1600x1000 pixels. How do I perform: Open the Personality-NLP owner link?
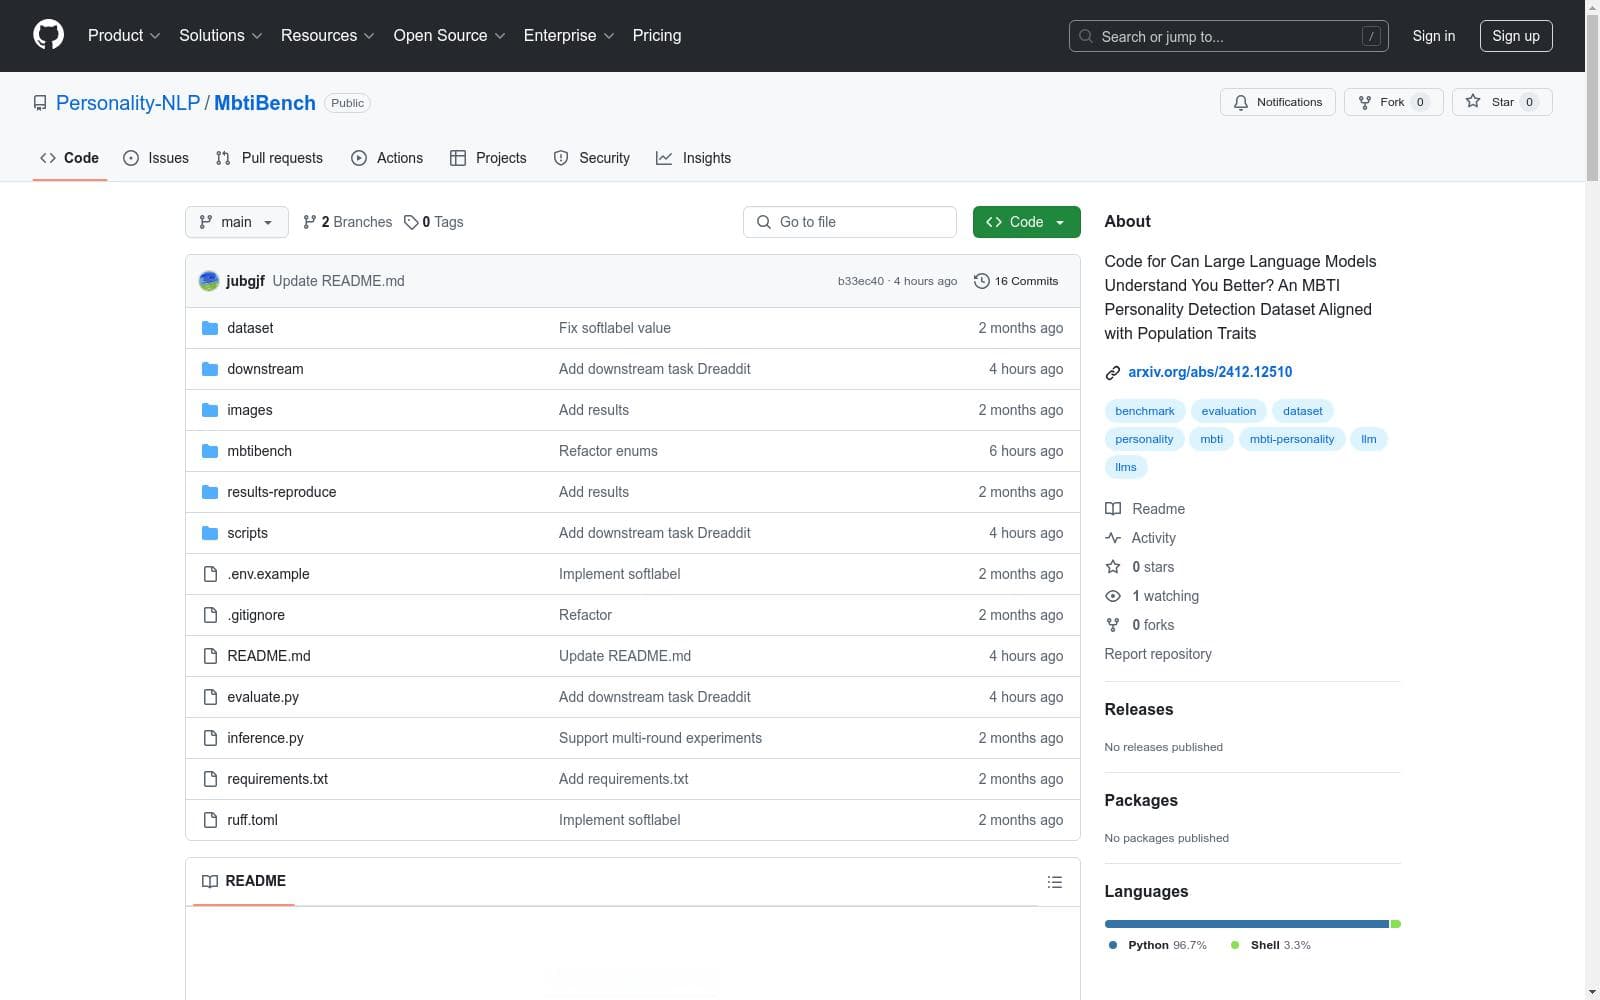128,103
